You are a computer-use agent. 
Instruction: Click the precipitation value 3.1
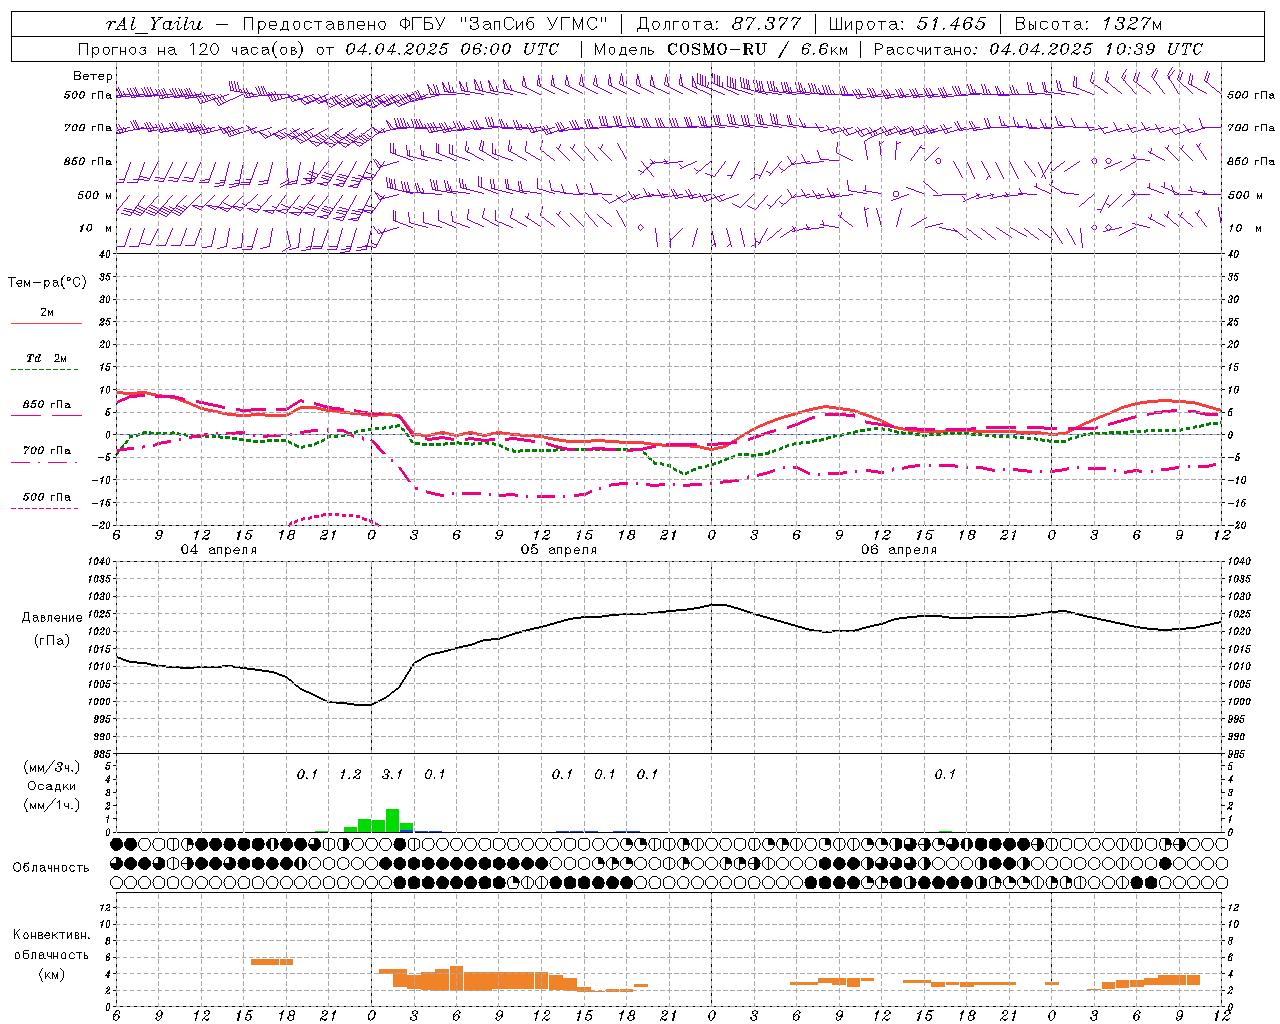coord(392,774)
